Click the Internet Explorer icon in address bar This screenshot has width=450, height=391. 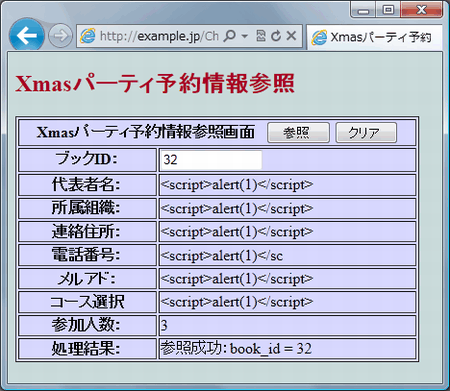(88, 36)
